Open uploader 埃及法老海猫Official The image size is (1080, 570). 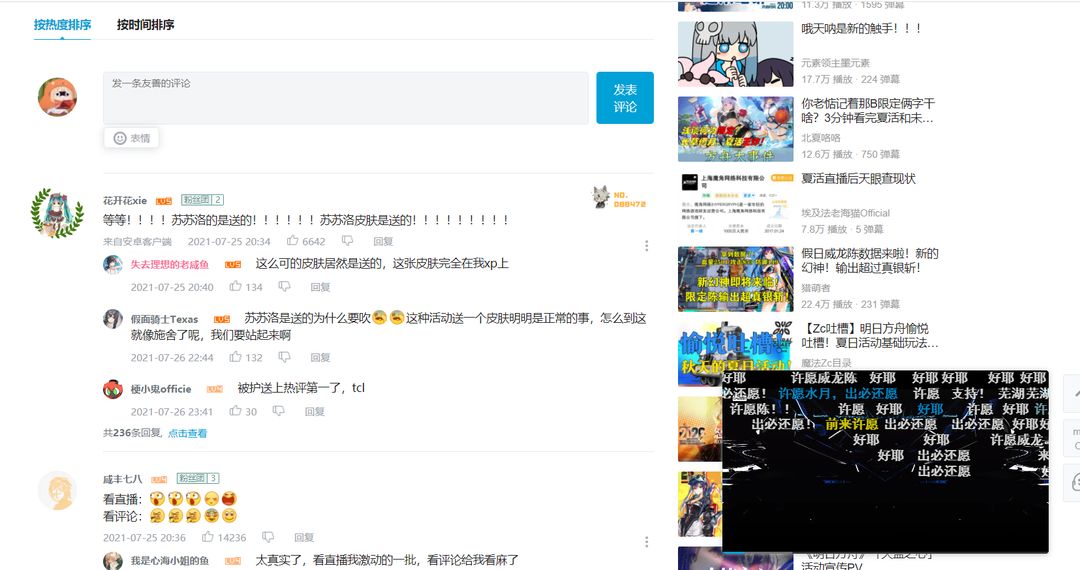tap(845, 213)
